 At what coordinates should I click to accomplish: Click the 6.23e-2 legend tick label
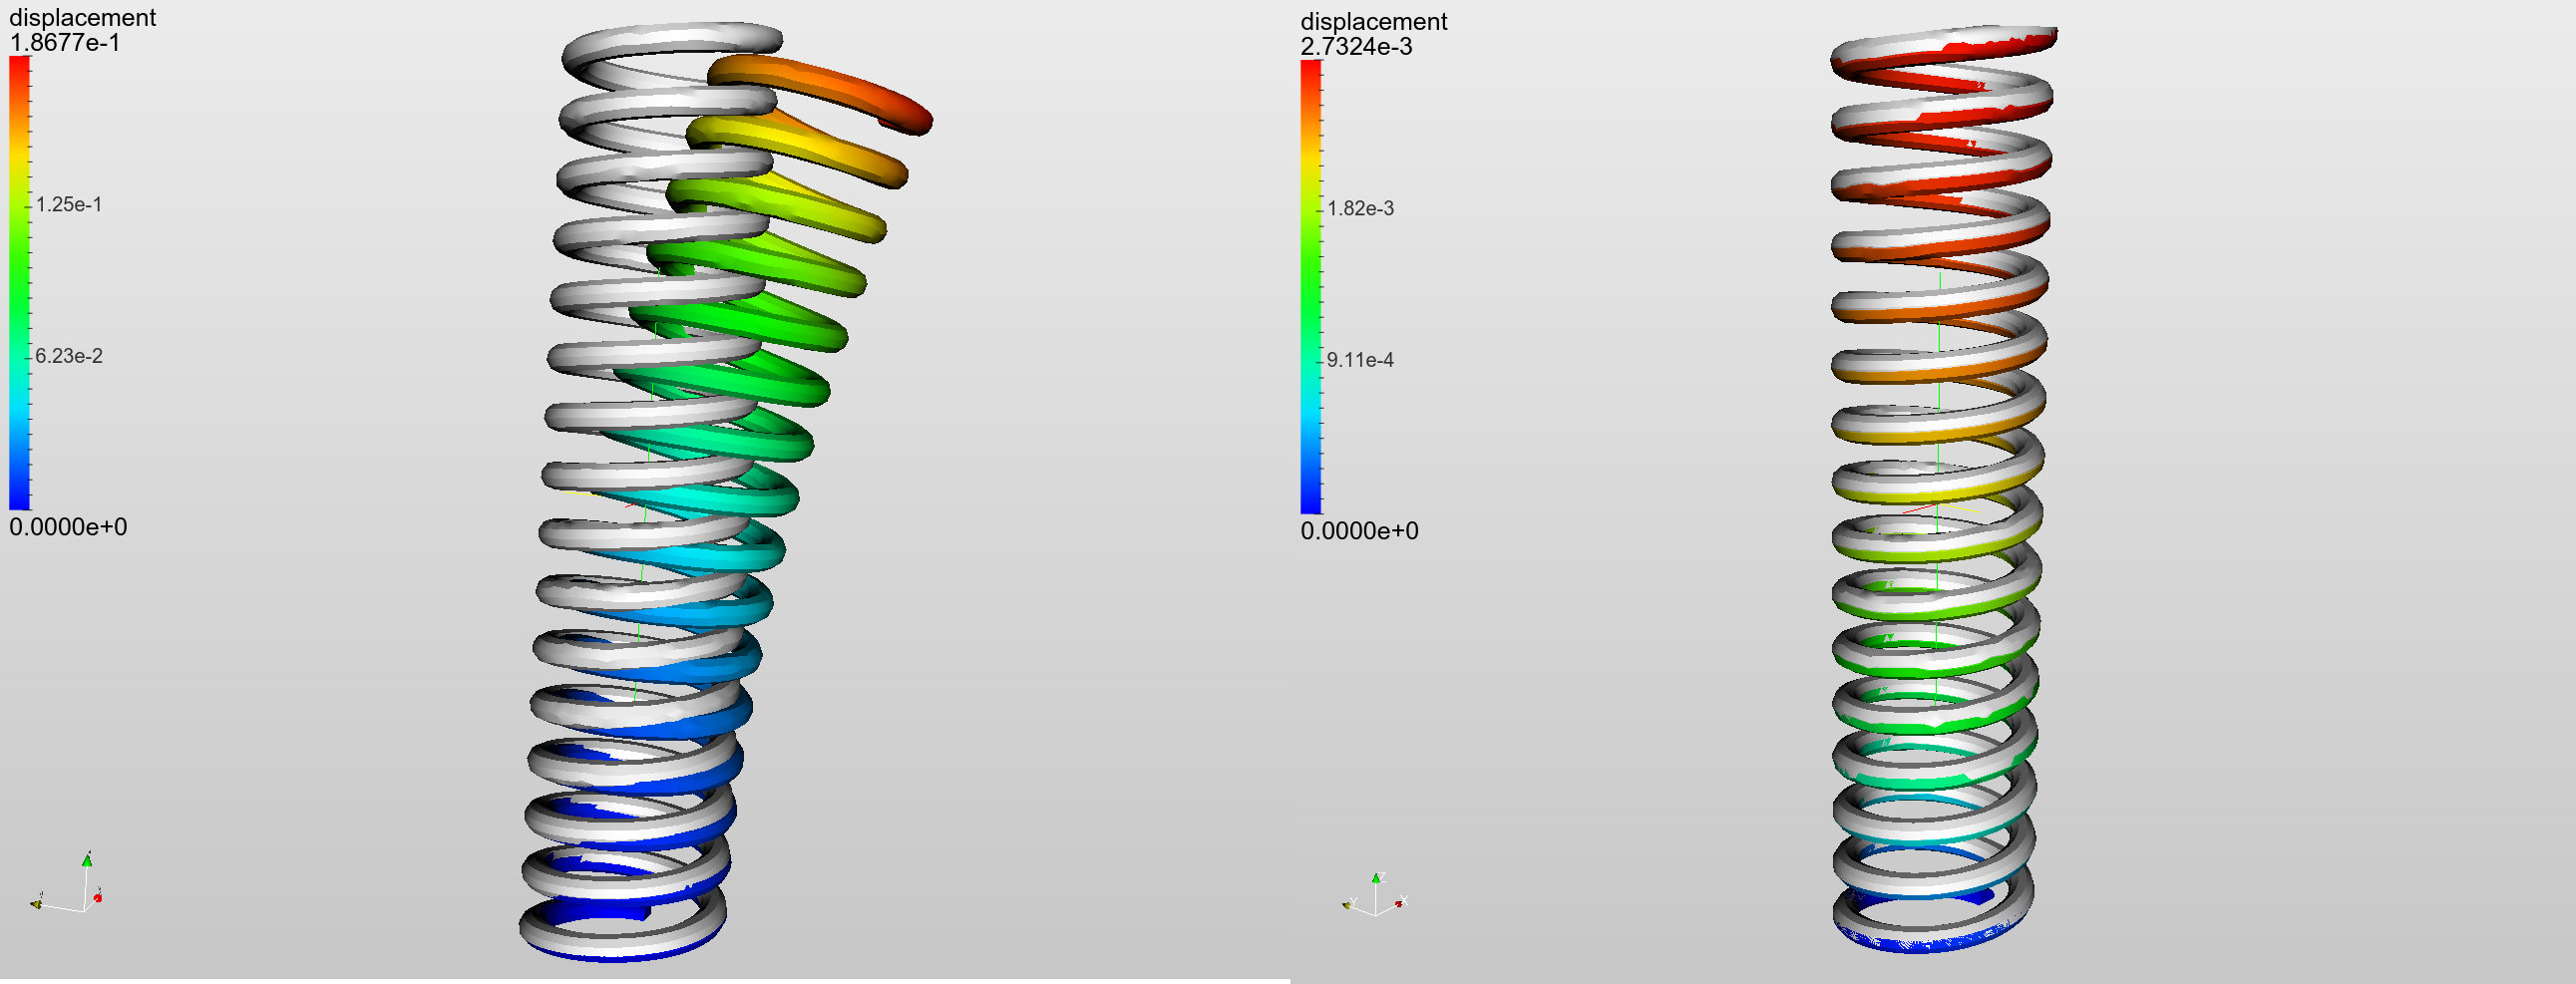coord(69,356)
